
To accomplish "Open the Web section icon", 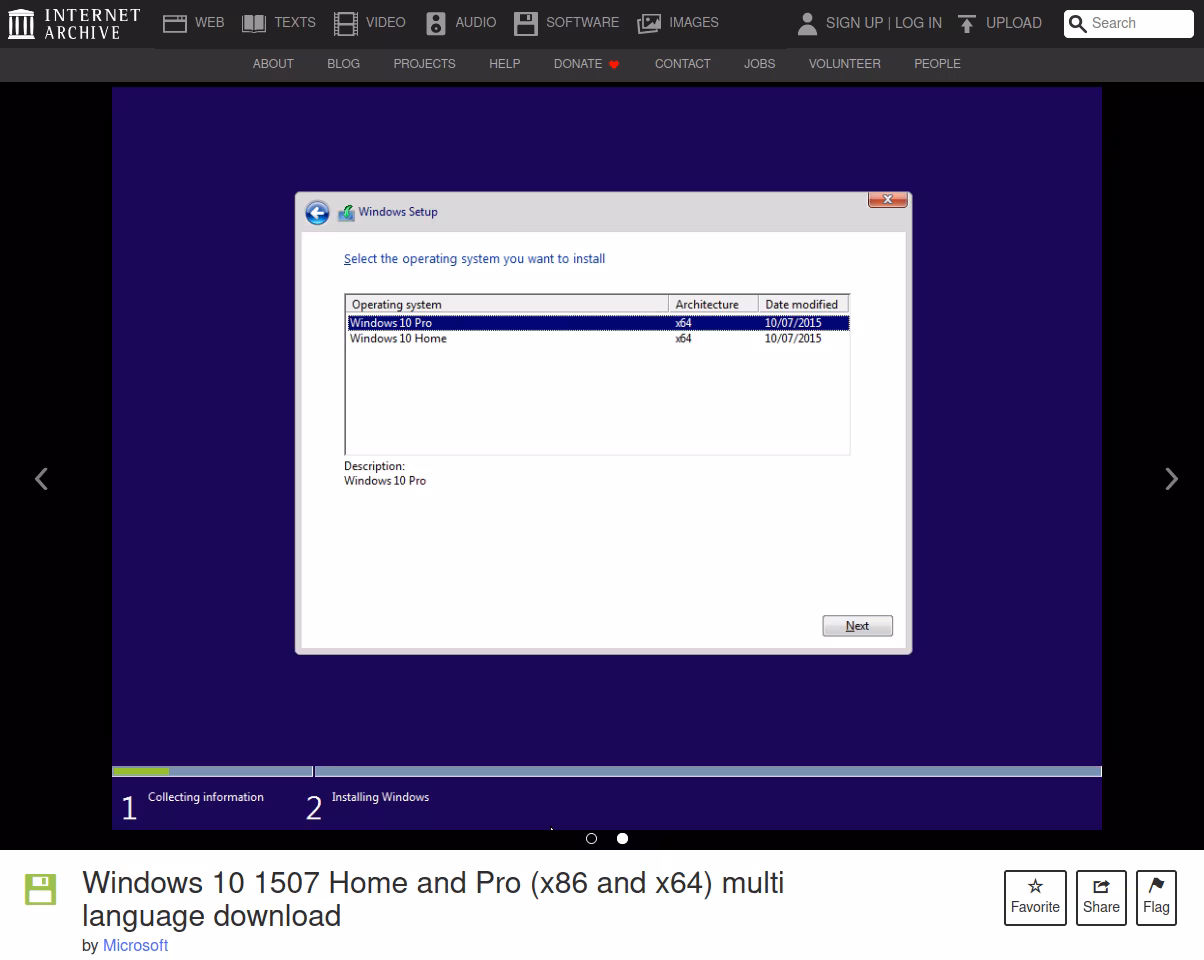I will [175, 23].
